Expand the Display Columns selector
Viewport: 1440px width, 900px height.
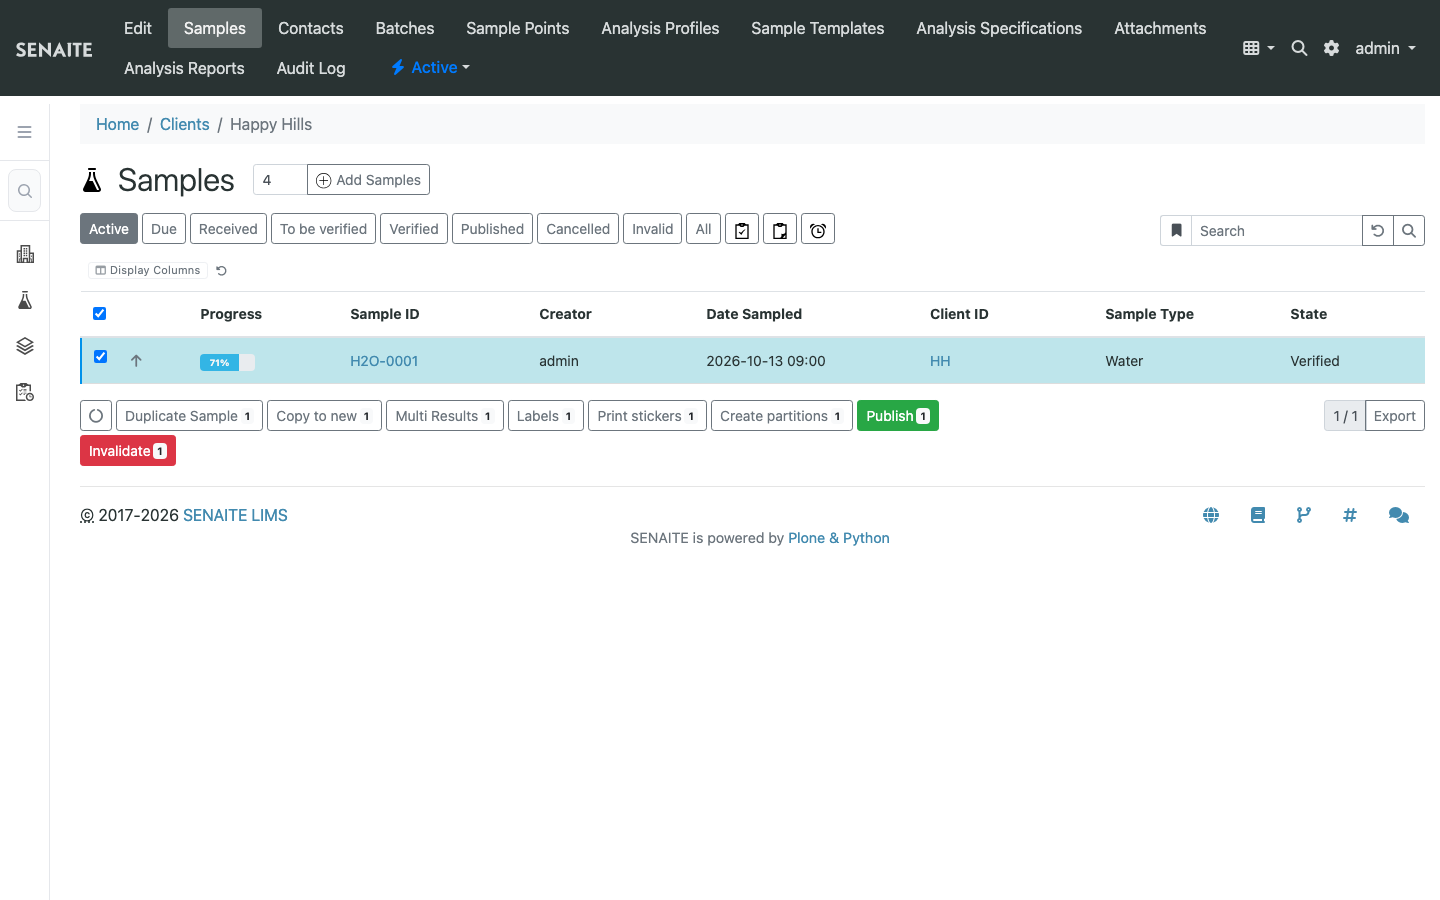point(148,271)
